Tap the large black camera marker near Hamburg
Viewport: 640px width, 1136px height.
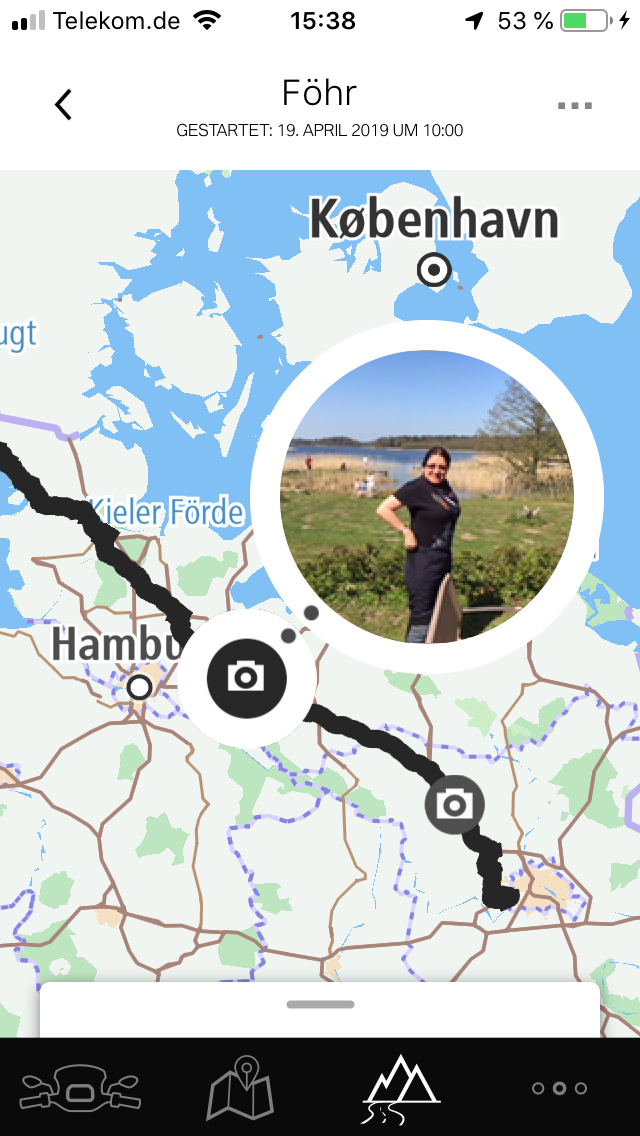click(x=246, y=679)
